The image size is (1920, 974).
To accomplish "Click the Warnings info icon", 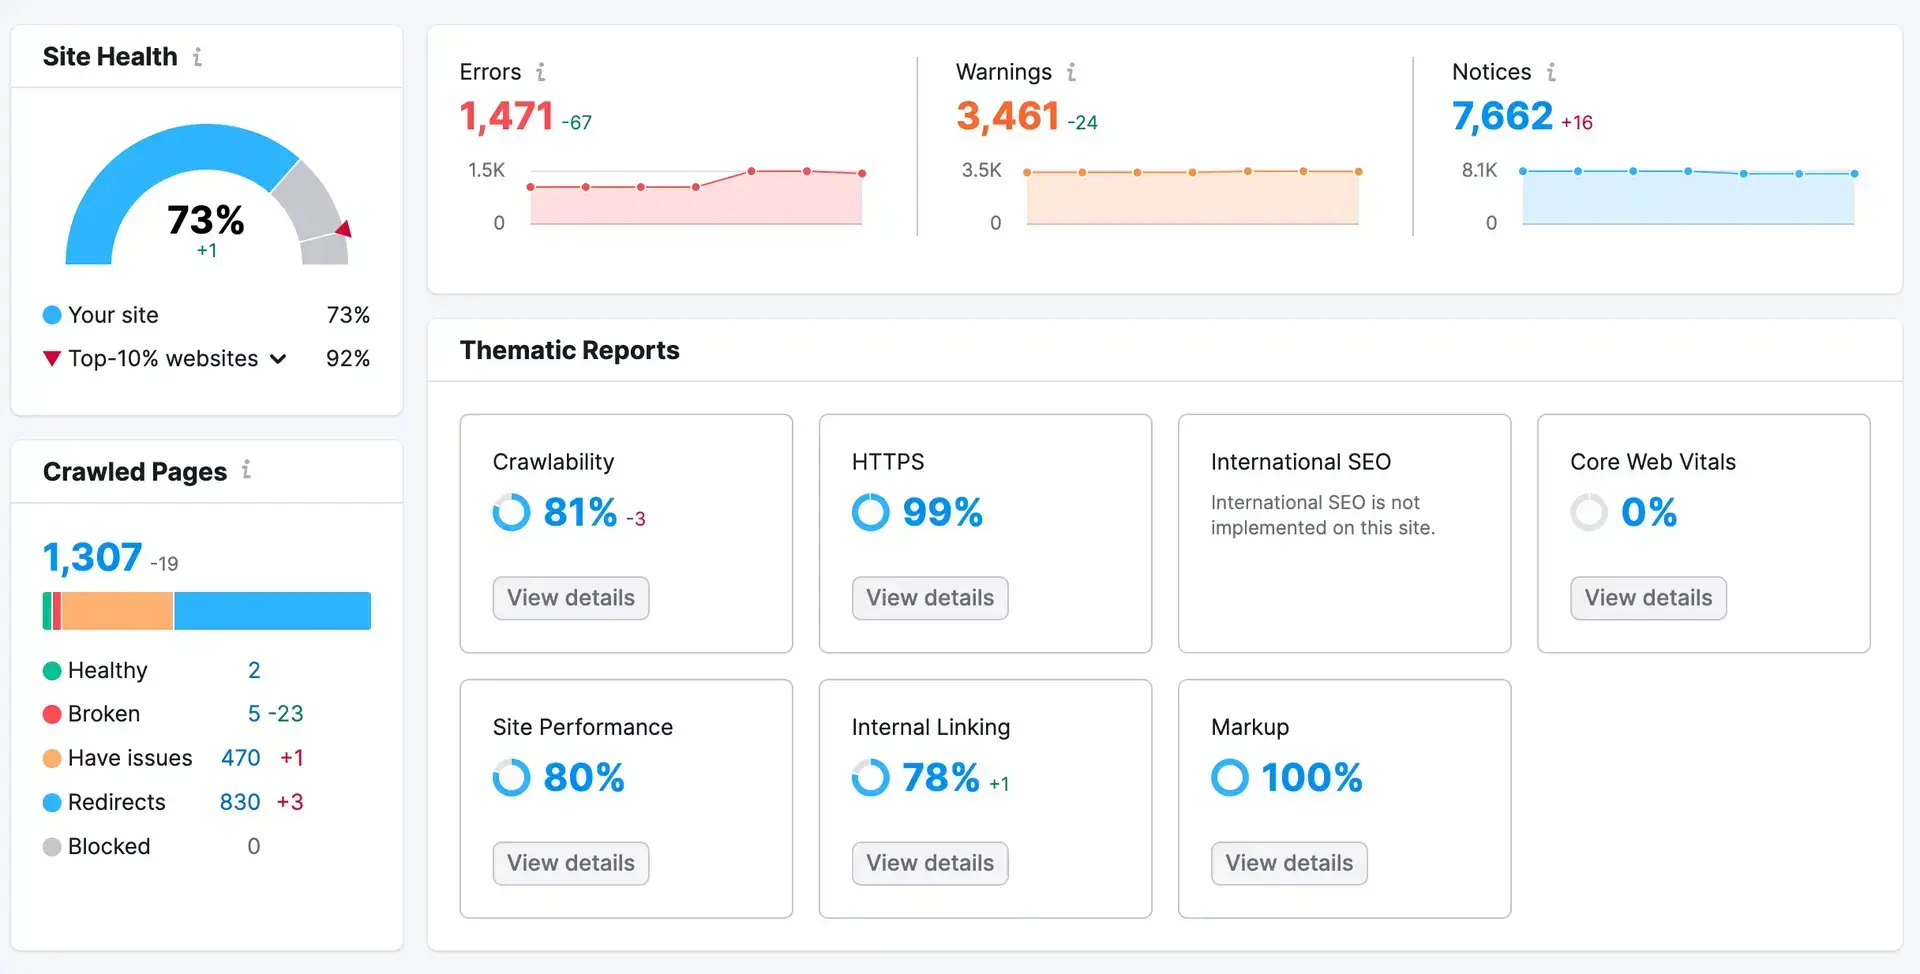I will click(1072, 72).
